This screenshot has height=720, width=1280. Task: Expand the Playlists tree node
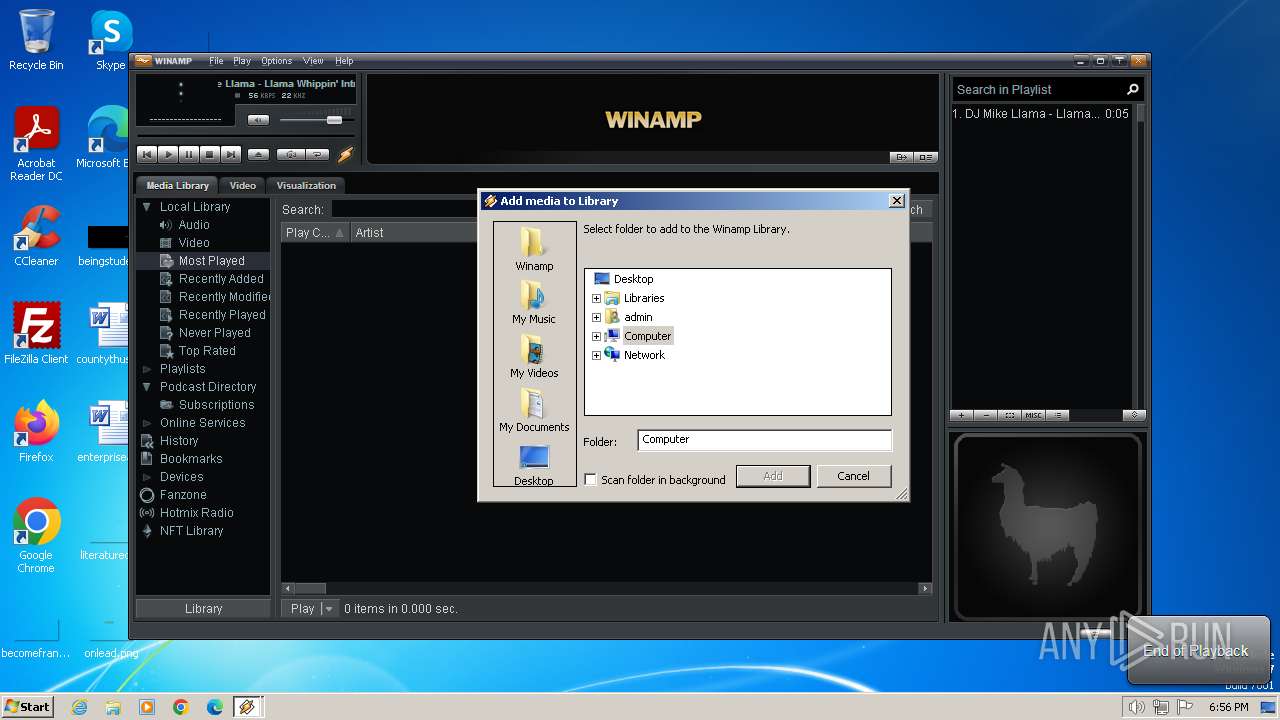147,369
